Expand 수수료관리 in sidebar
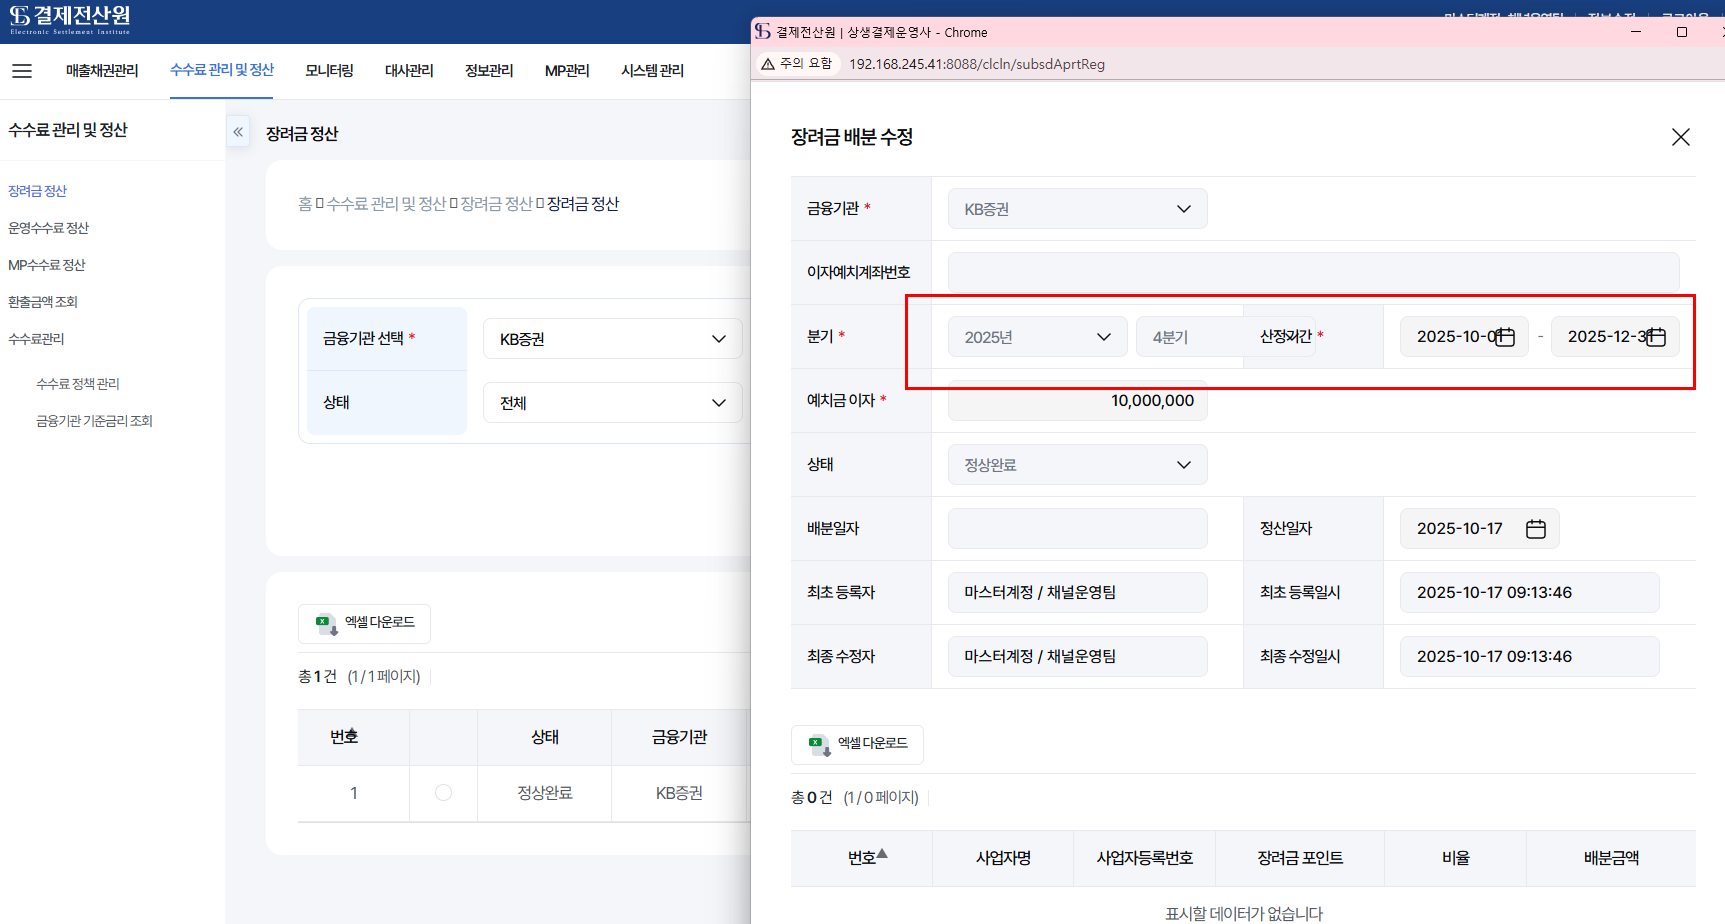The width and height of the screenshot is (1725, 924). pyautogui.click(x=36, y=339)
